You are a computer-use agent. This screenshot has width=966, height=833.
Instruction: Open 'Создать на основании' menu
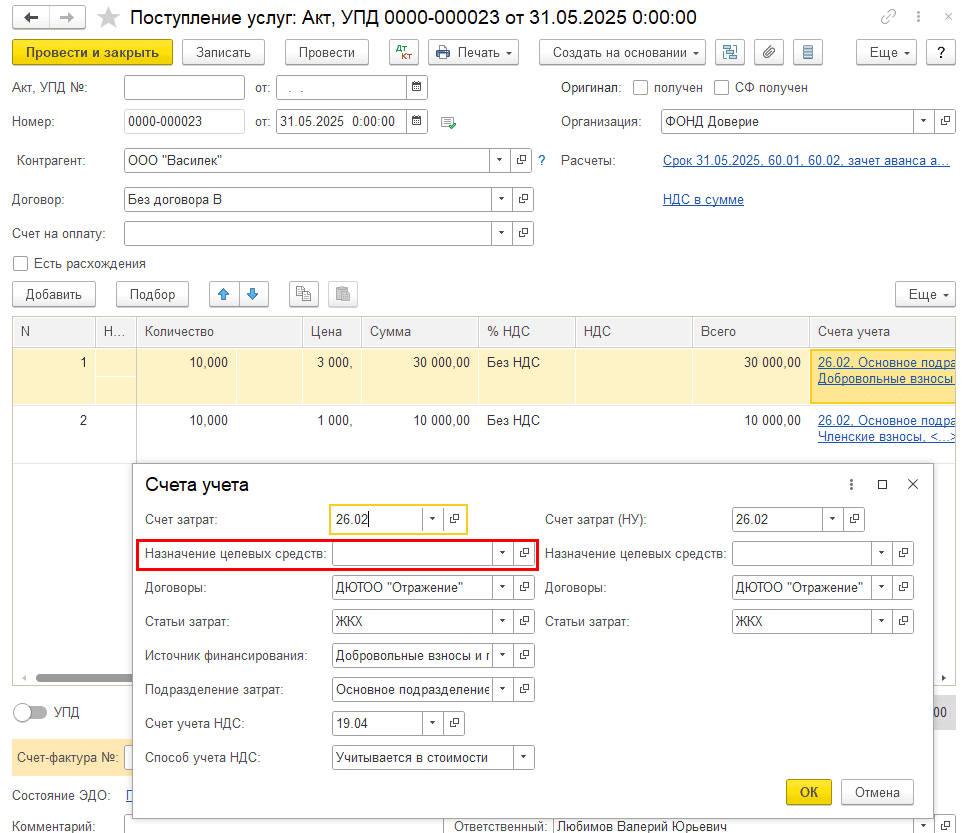(622, 52)
